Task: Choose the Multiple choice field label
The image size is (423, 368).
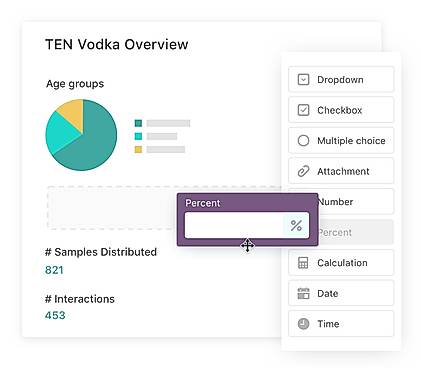Action: [351, 141]
